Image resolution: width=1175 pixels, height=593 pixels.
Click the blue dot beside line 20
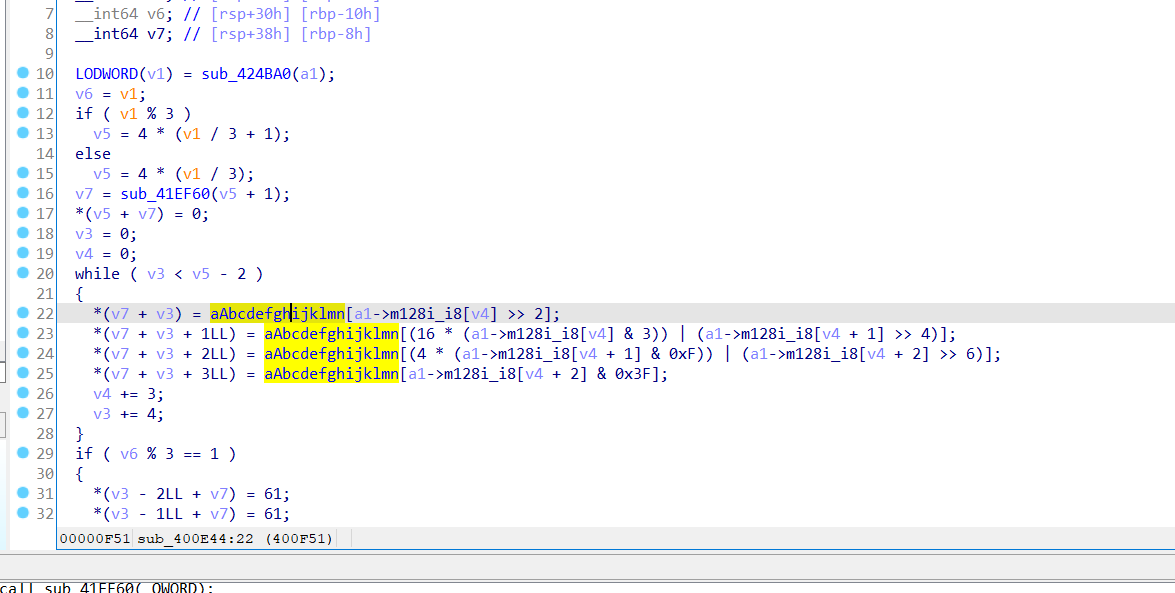pyautogui.click(x=22, y=273)
